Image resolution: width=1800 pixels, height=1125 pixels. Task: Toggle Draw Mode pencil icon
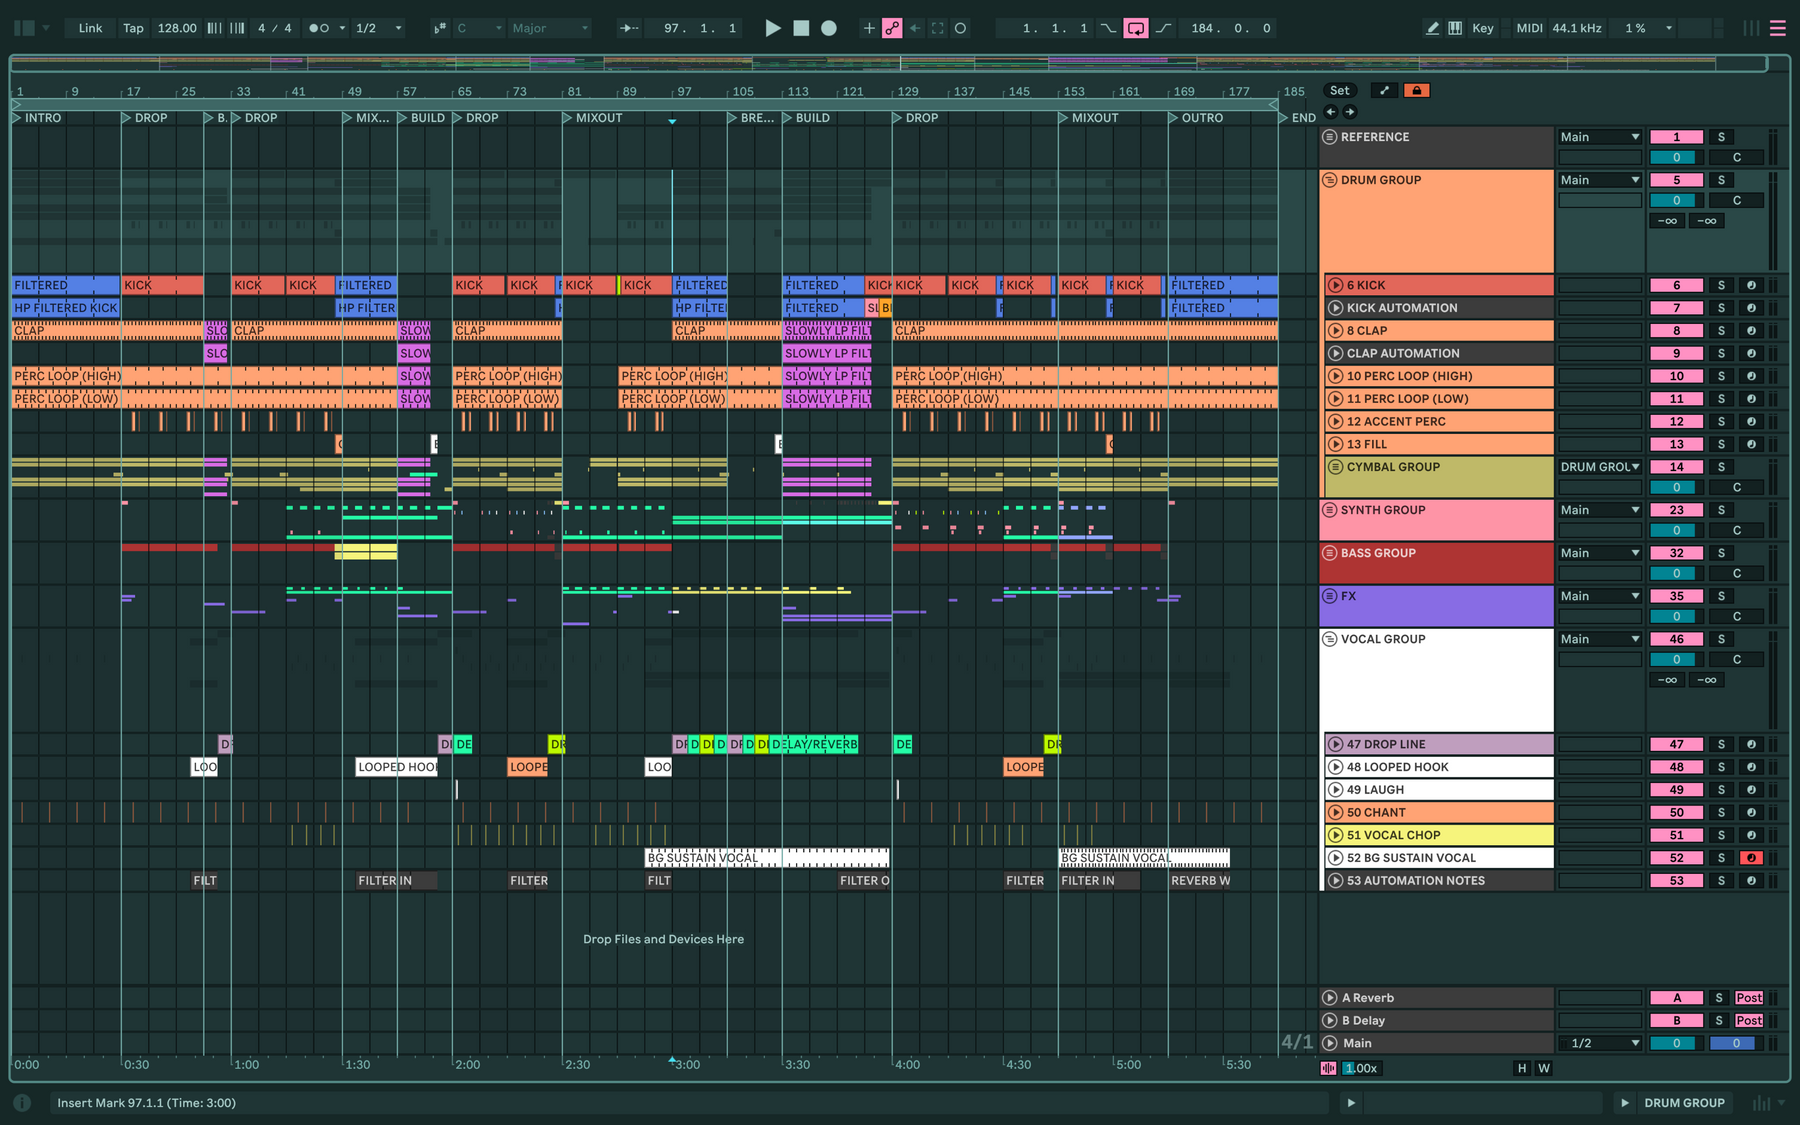pyautogui.click(x=1432, y=28)
